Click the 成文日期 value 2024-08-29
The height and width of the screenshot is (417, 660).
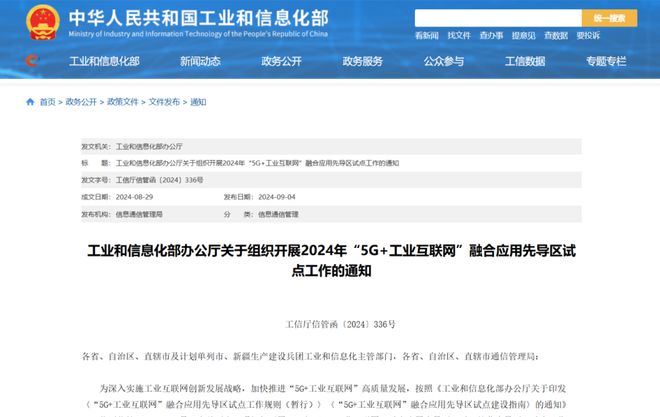pos(134,197)
